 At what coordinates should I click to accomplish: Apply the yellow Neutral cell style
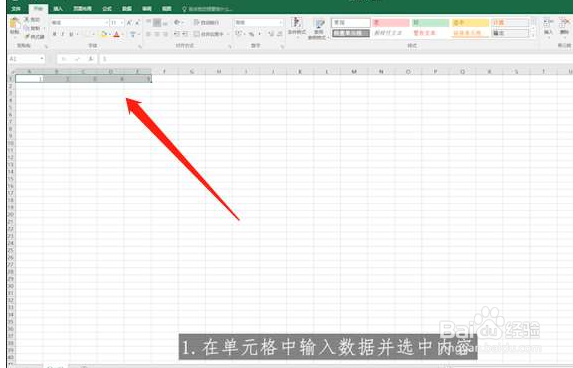click(x=470, y=23)
